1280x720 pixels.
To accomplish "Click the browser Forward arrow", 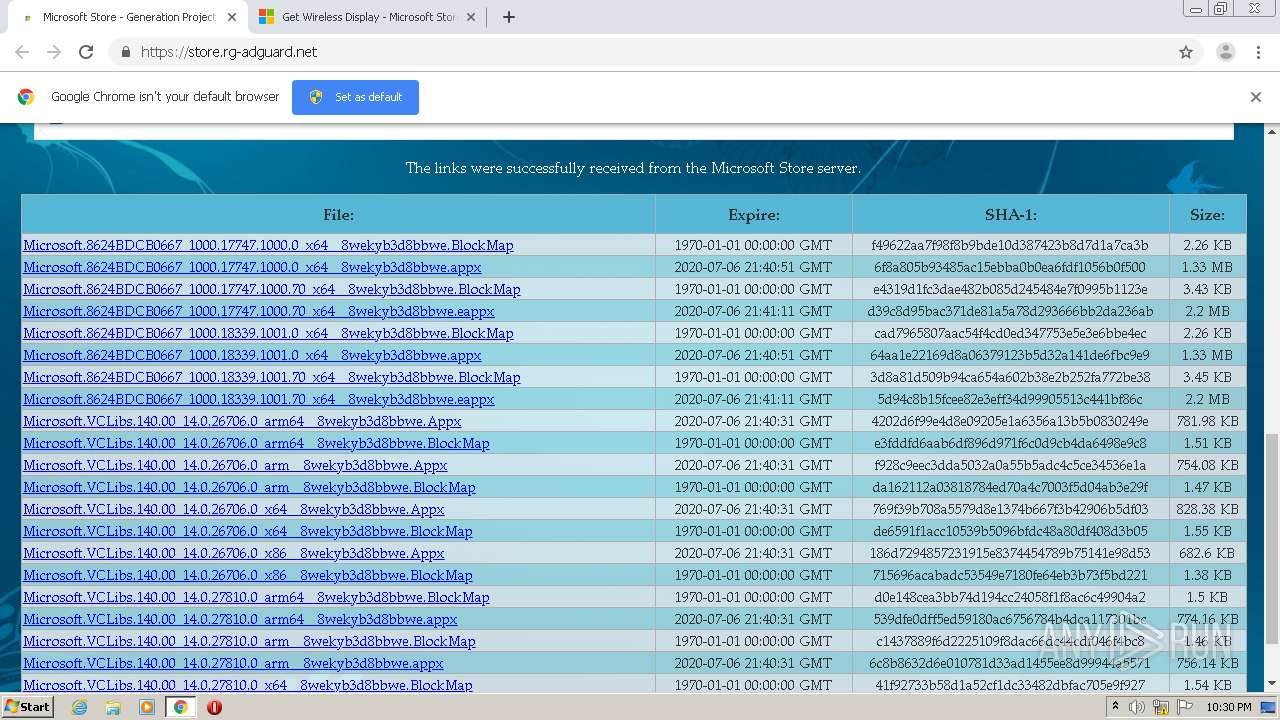I will 54,52.
